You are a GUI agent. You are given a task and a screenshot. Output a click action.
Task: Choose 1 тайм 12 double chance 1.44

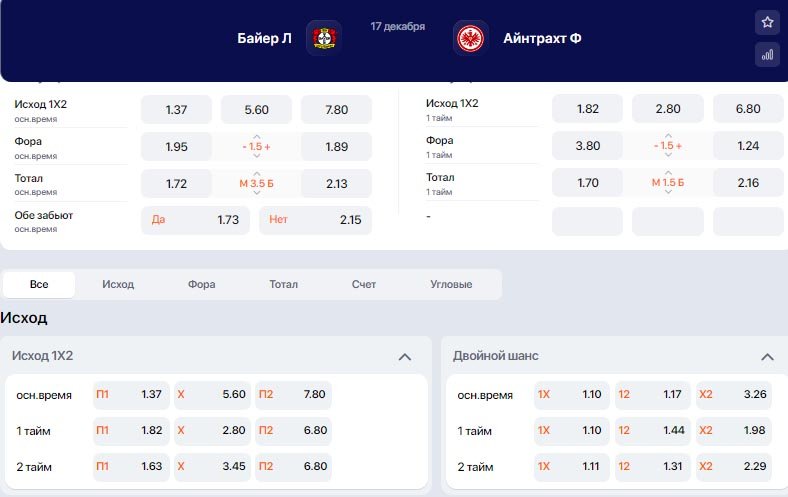(652, 431)
